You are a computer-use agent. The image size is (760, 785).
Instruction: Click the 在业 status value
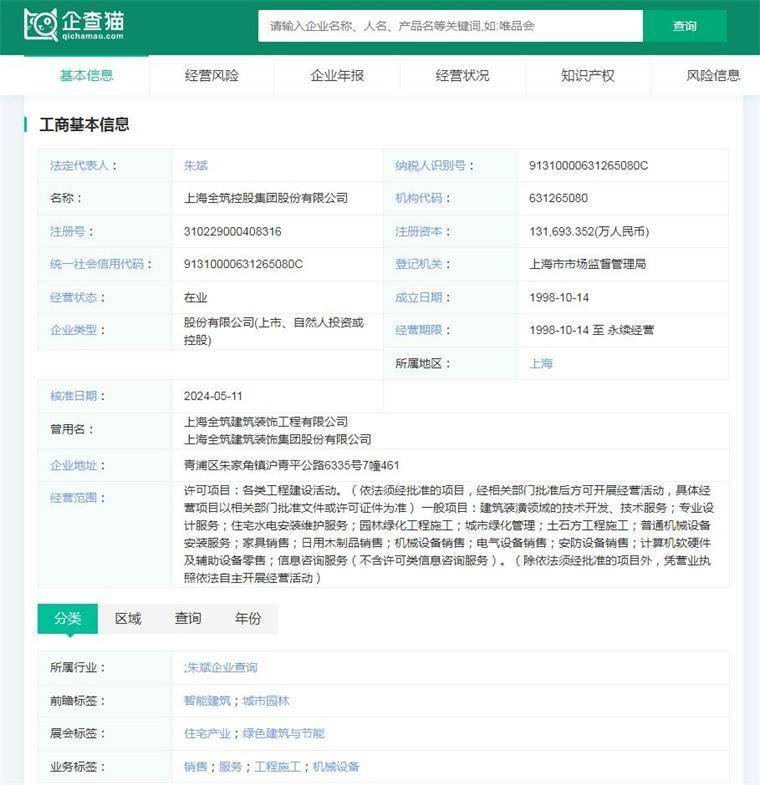(195, 297)
